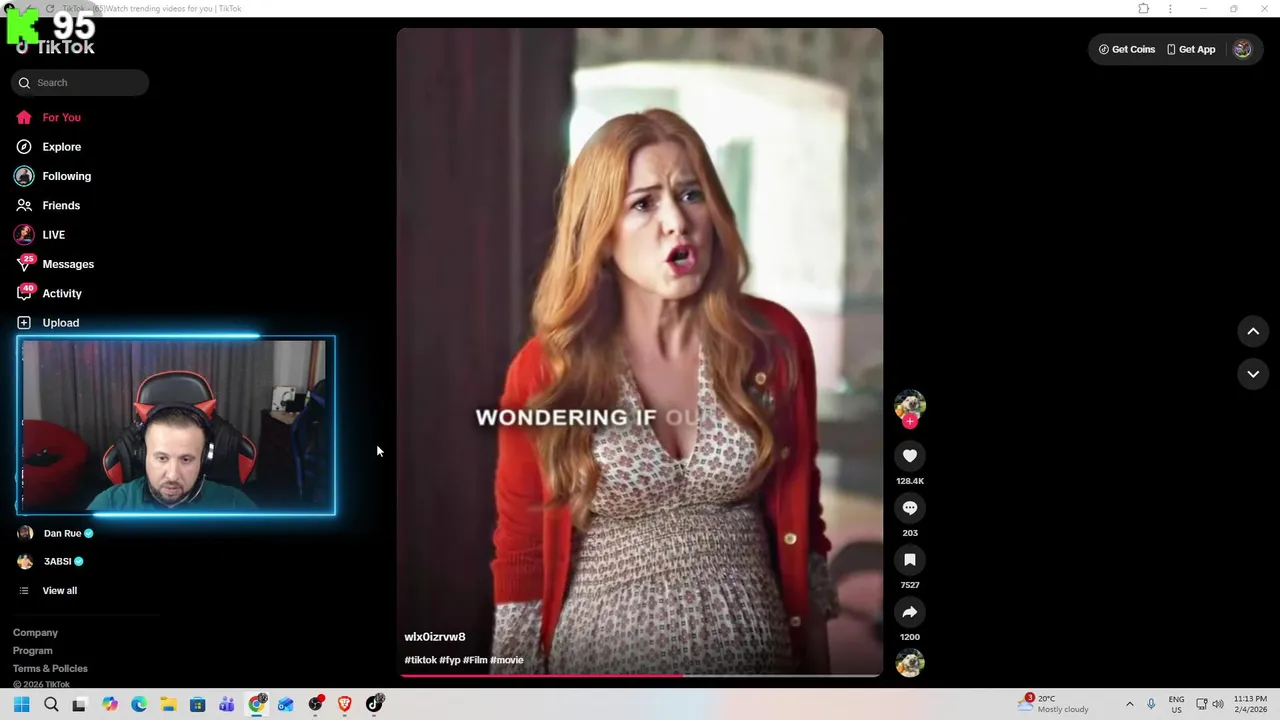This screenshot has height=720, width=1280.
Task: Save video with bookmark icon
Action: tap(910, 560)
